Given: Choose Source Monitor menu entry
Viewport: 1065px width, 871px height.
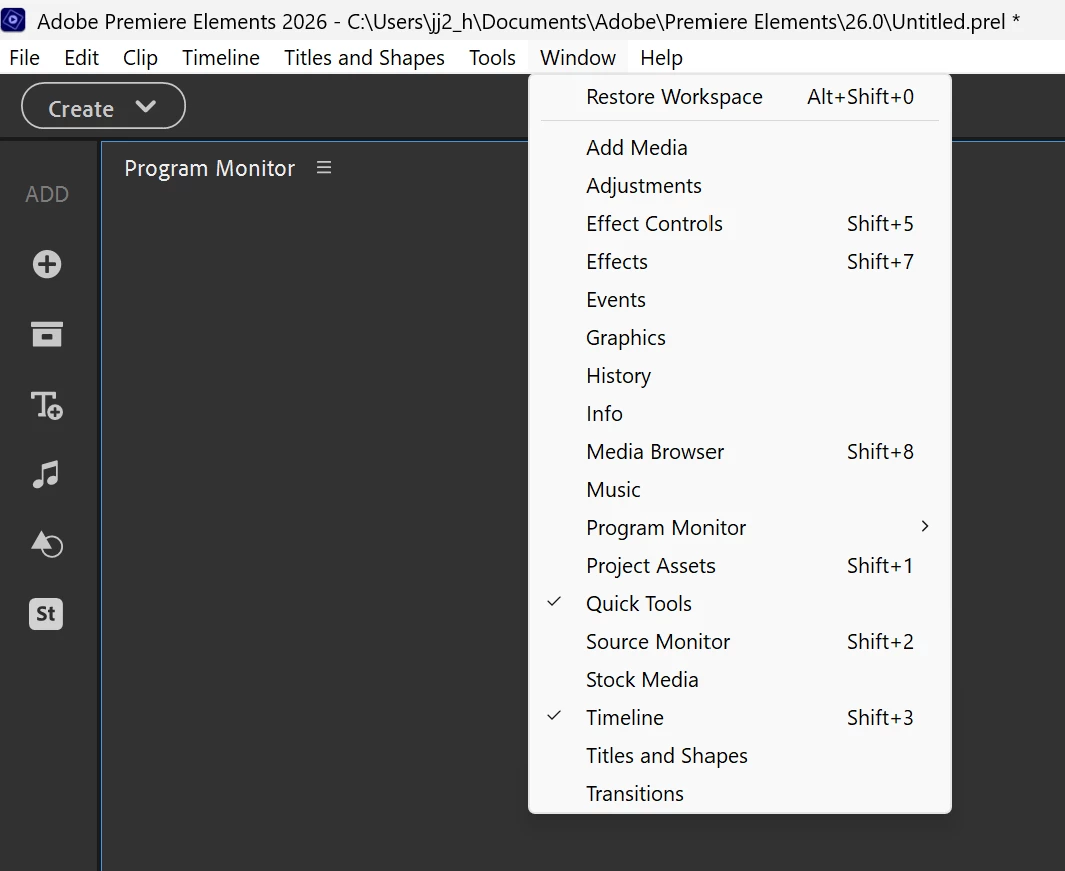Looking at the screenshot, I should (740, 641).
